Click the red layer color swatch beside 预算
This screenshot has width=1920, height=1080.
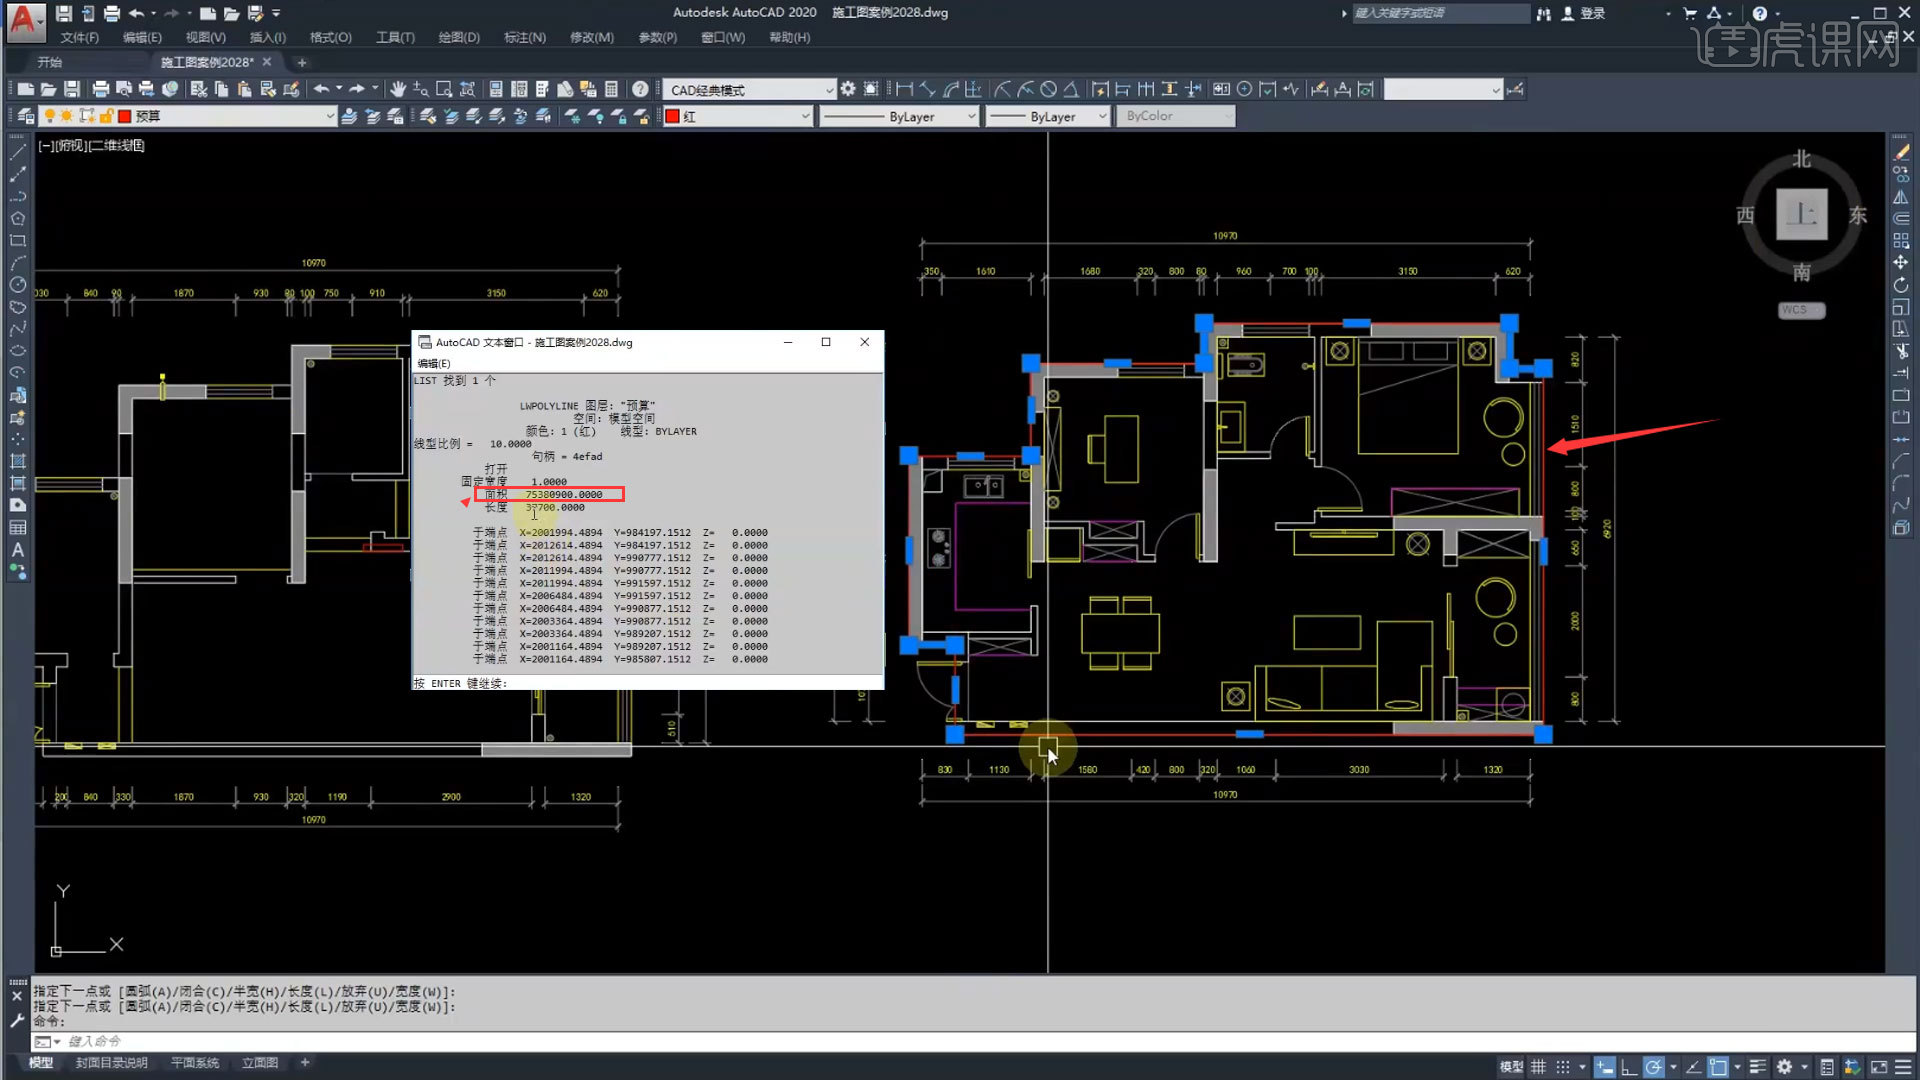(125, 116)
